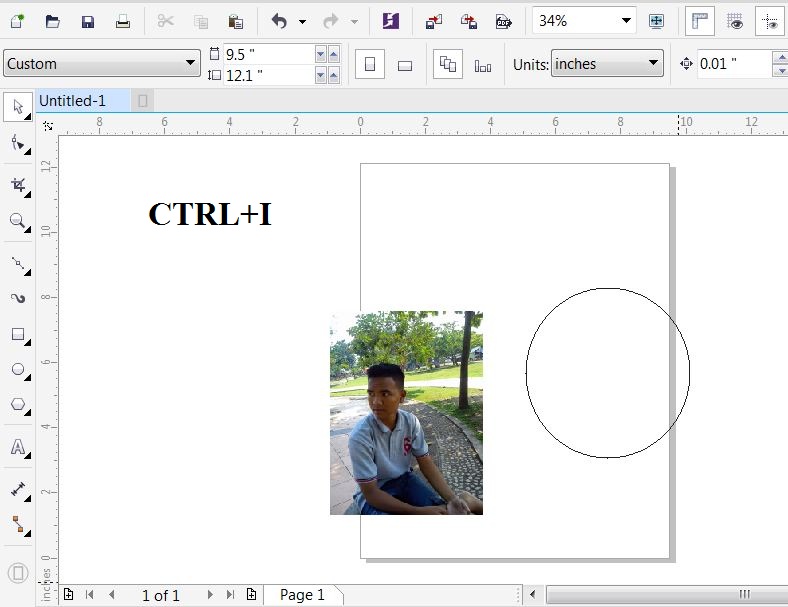
Task: Click the Paste clipboard icon
Action: coord(235,22)
